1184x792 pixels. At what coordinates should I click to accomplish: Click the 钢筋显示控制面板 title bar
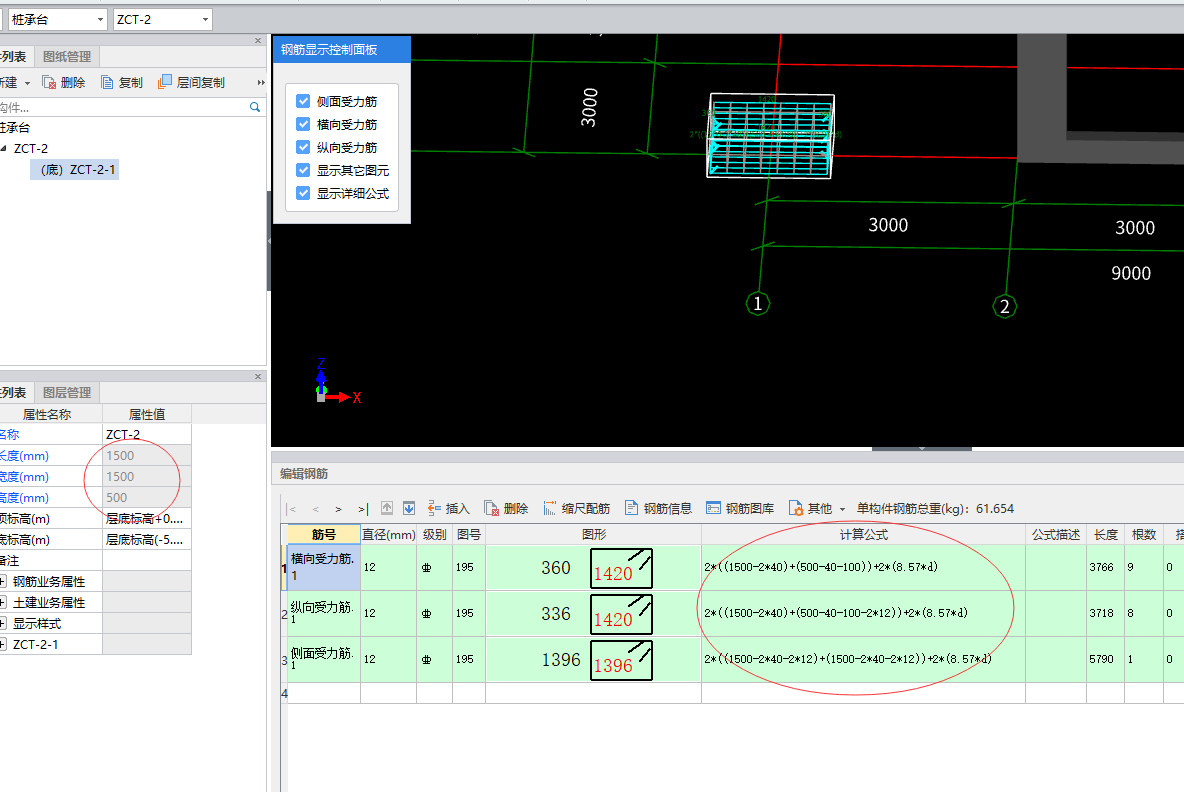pyautogui.click(x=341, y=50)
